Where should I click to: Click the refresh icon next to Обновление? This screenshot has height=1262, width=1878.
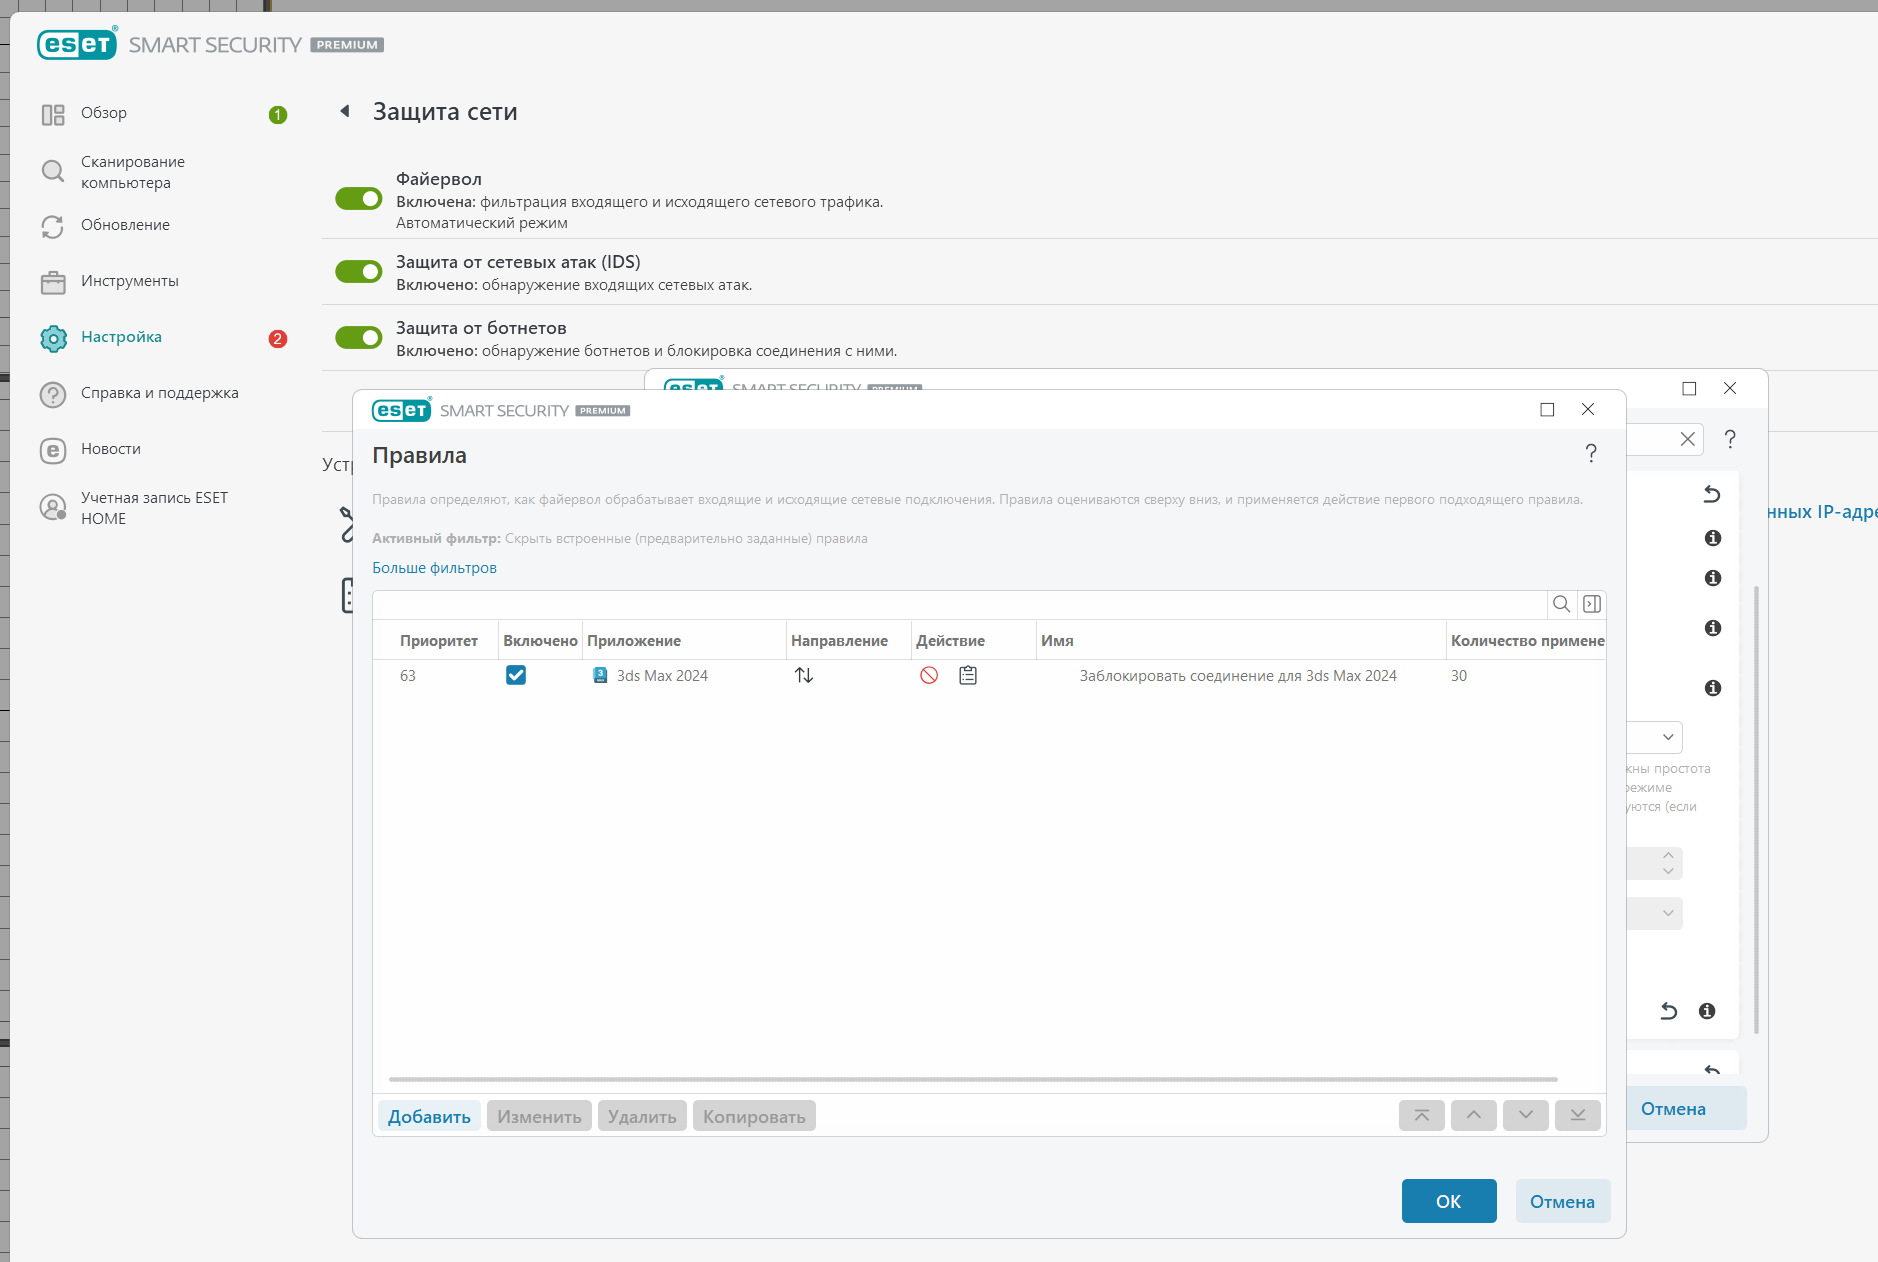click(x=53, y=227)
